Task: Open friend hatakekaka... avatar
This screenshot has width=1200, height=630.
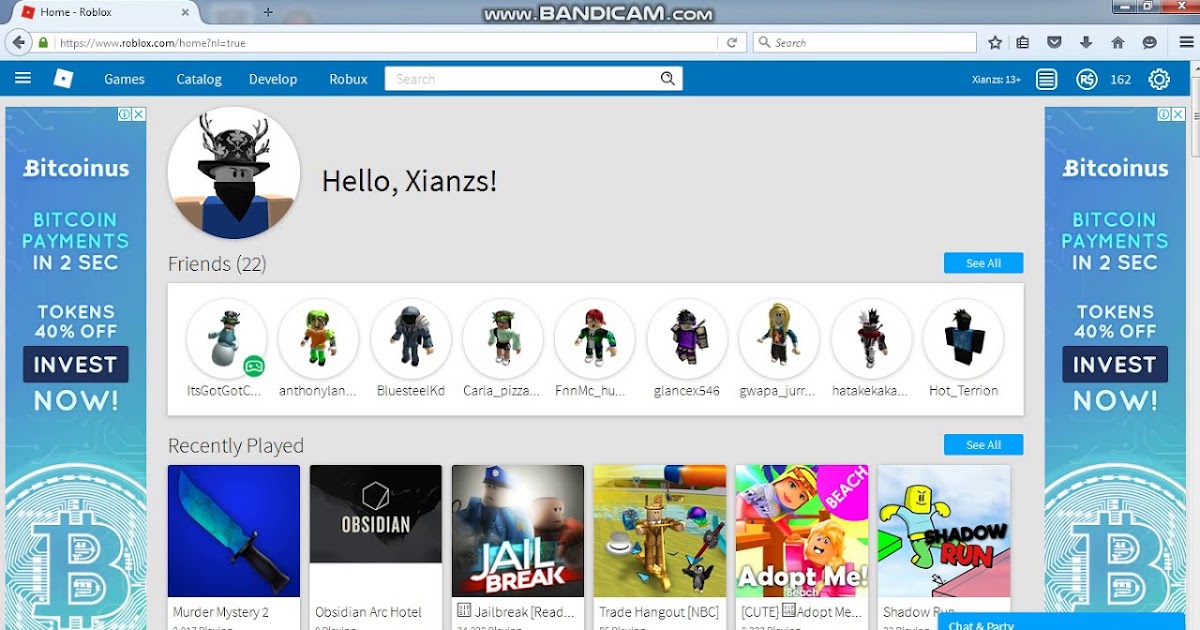Action: pos(871,339)
